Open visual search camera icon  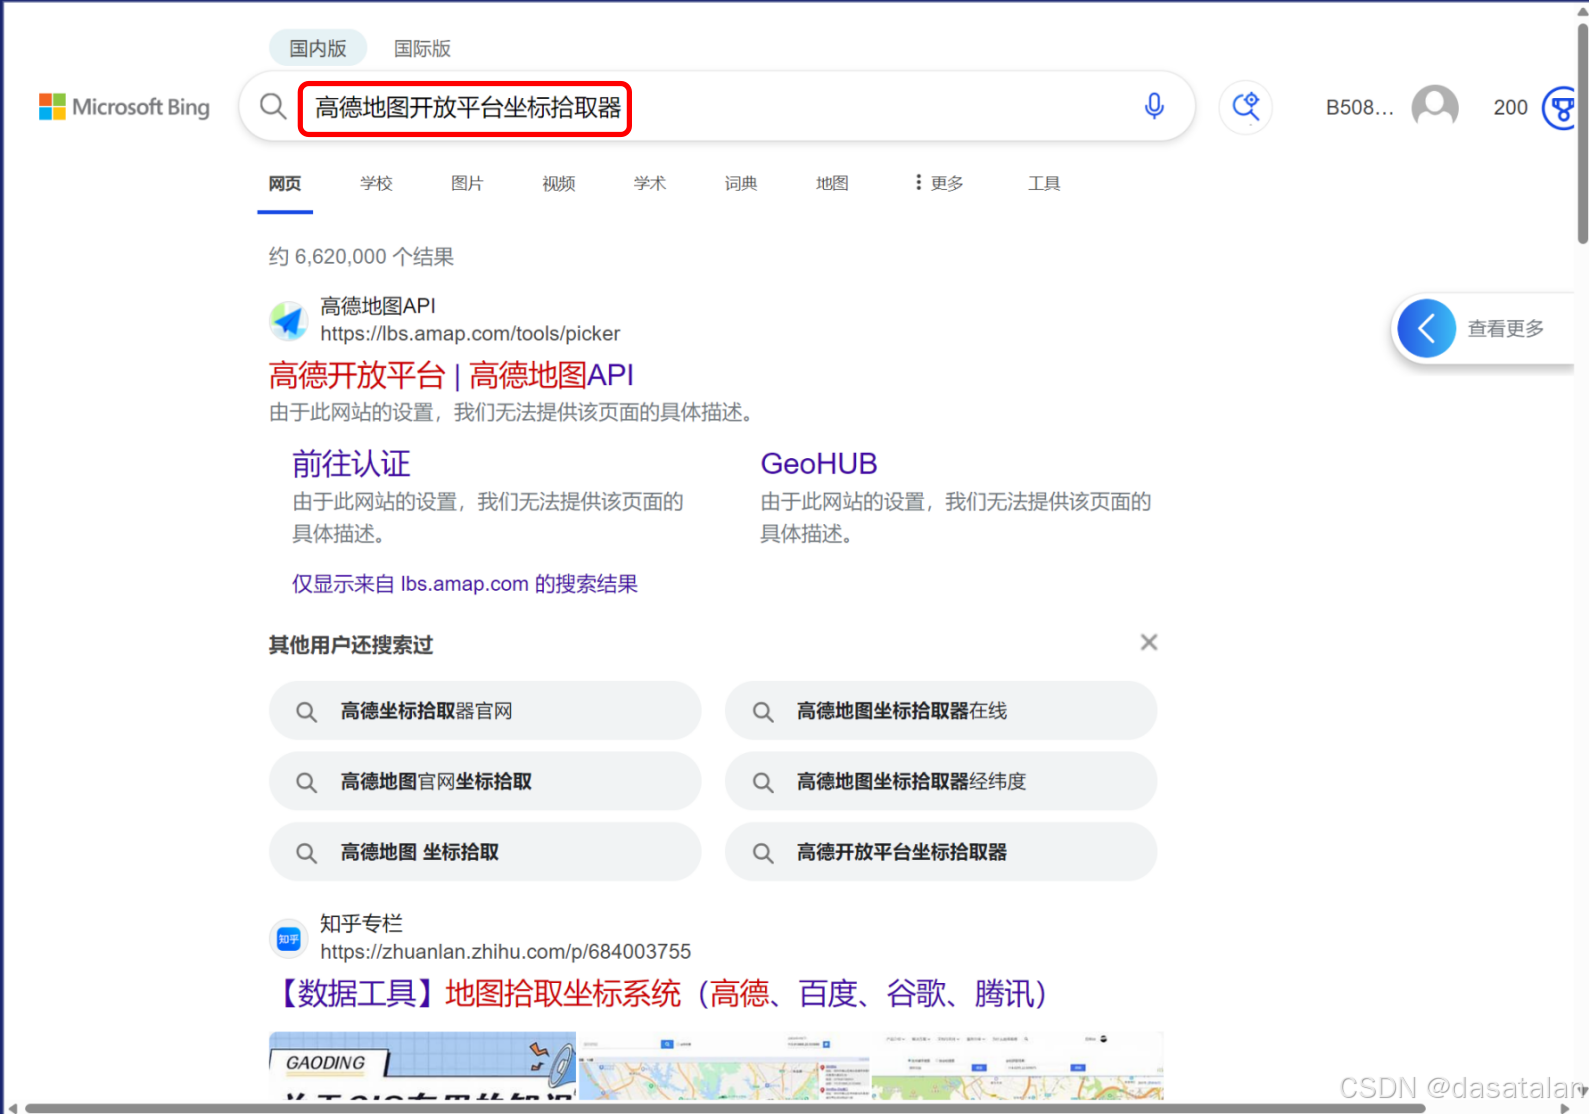click(1246, 106)
